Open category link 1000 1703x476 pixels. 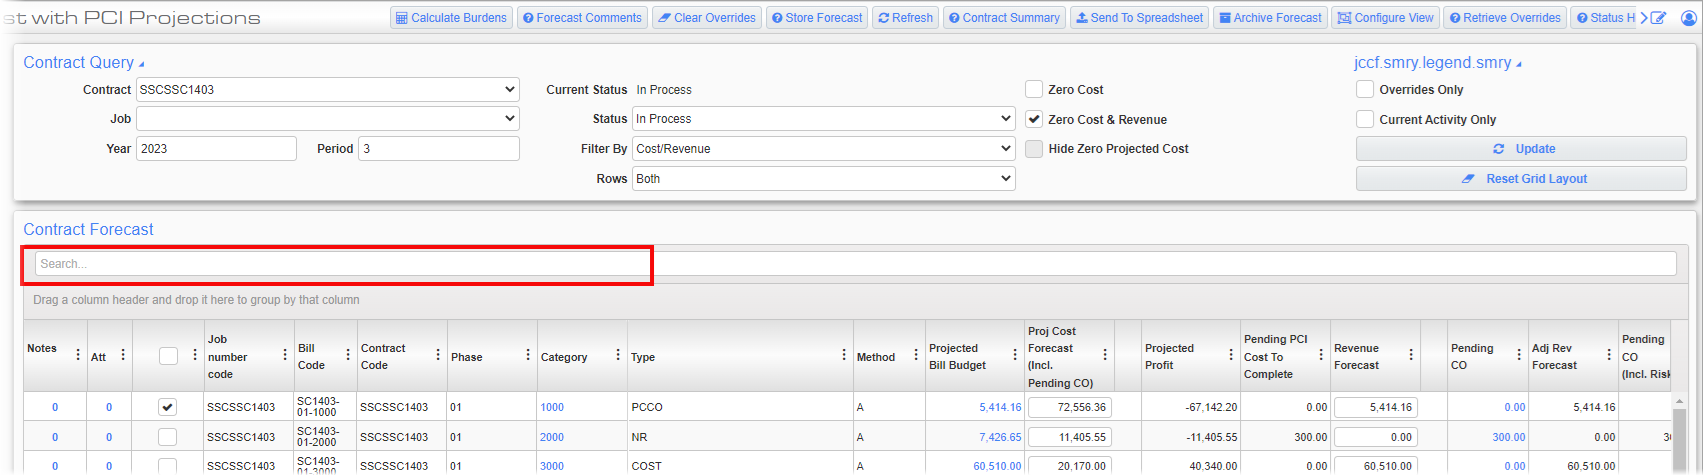pyautogui.click(x=552, y=407)
